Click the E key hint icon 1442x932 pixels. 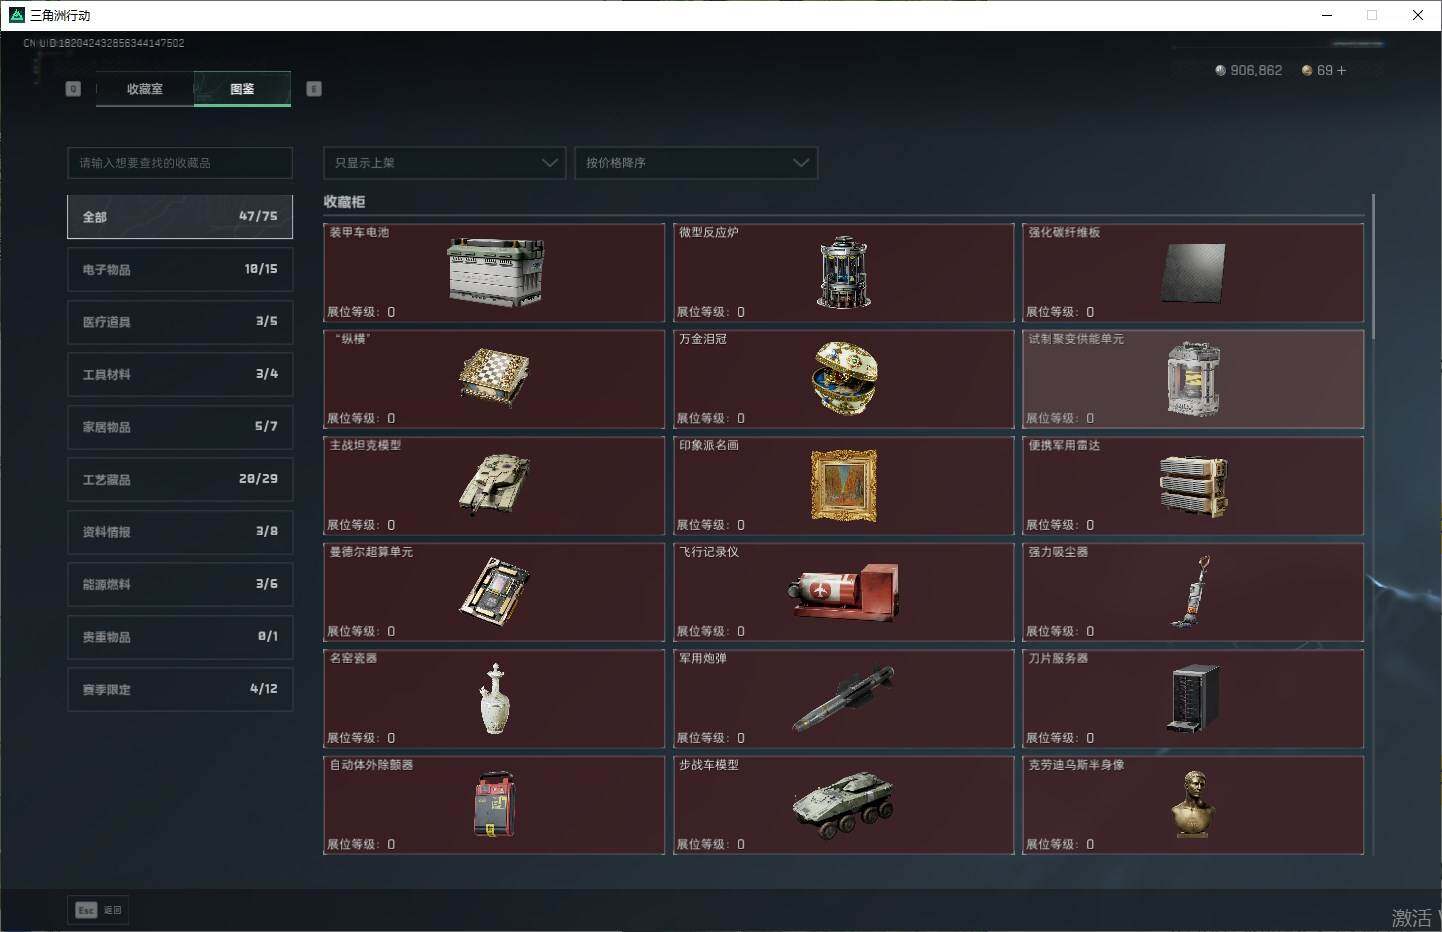tap(314, 89)
